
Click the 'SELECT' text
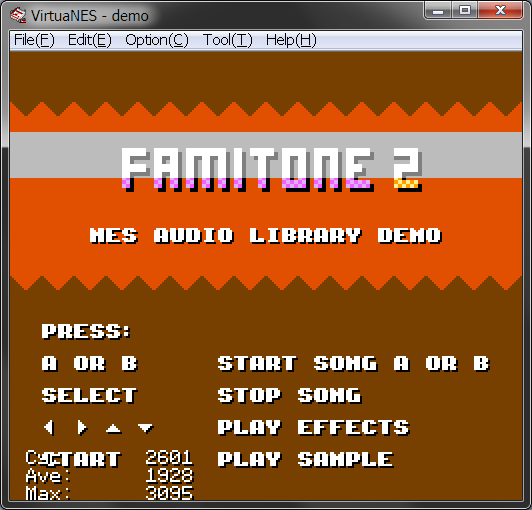(x=90, y=396)
